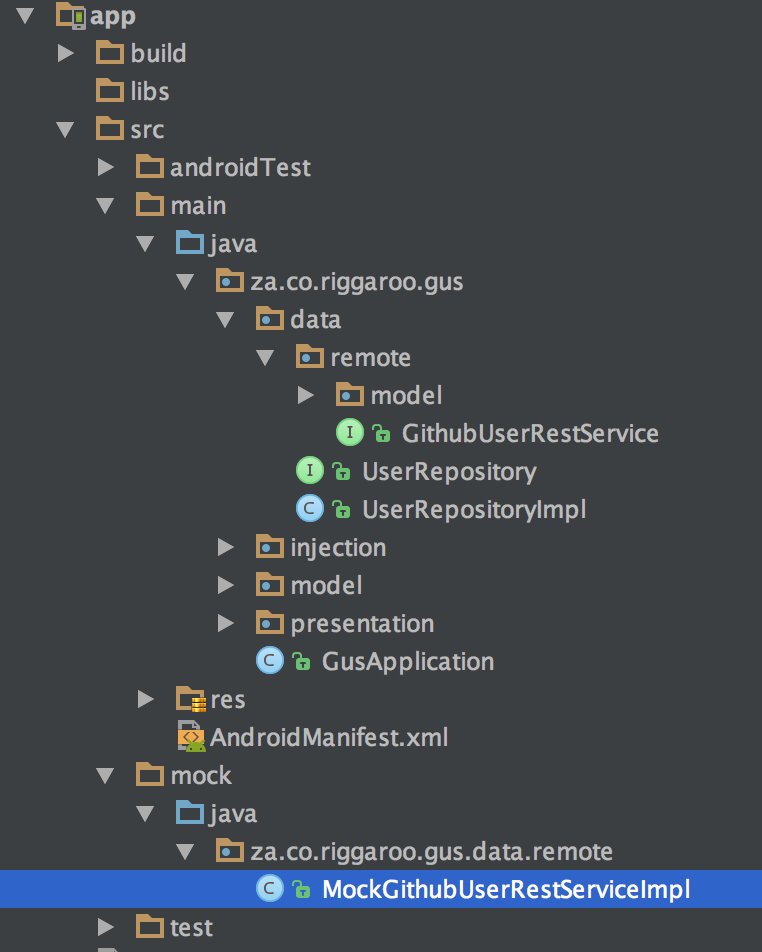The width and height of the screenshot is (762, 952).
Task: Click the test folder icon
Action: pos(150,926)
